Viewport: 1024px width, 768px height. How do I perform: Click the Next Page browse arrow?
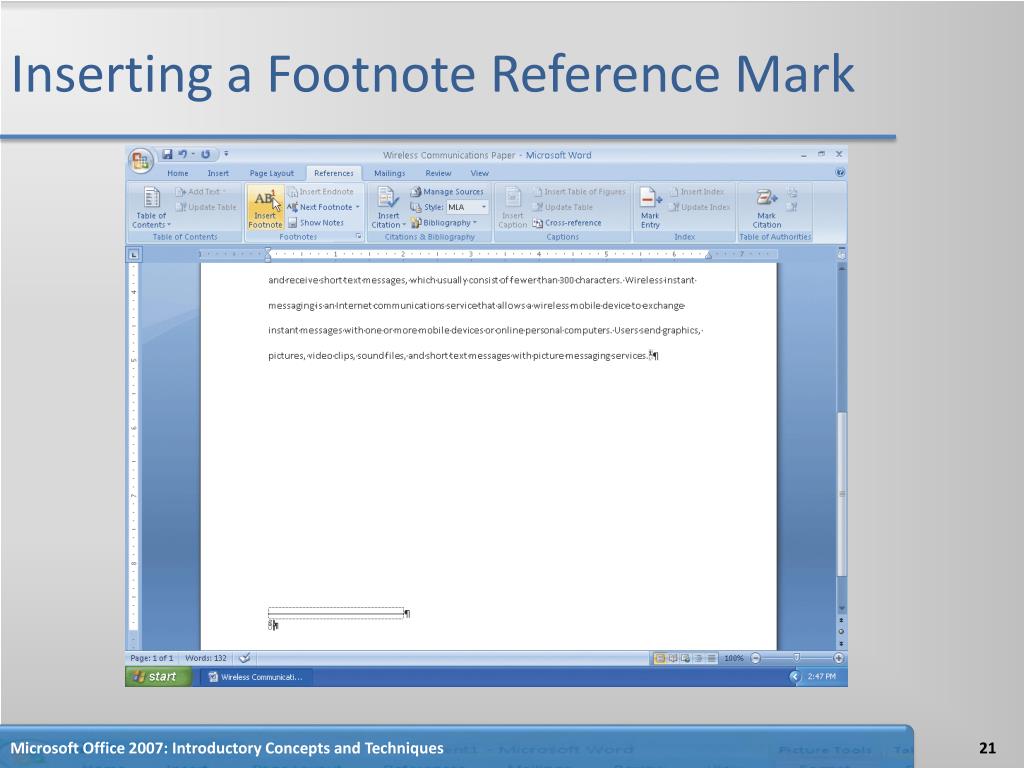(841, 644)
